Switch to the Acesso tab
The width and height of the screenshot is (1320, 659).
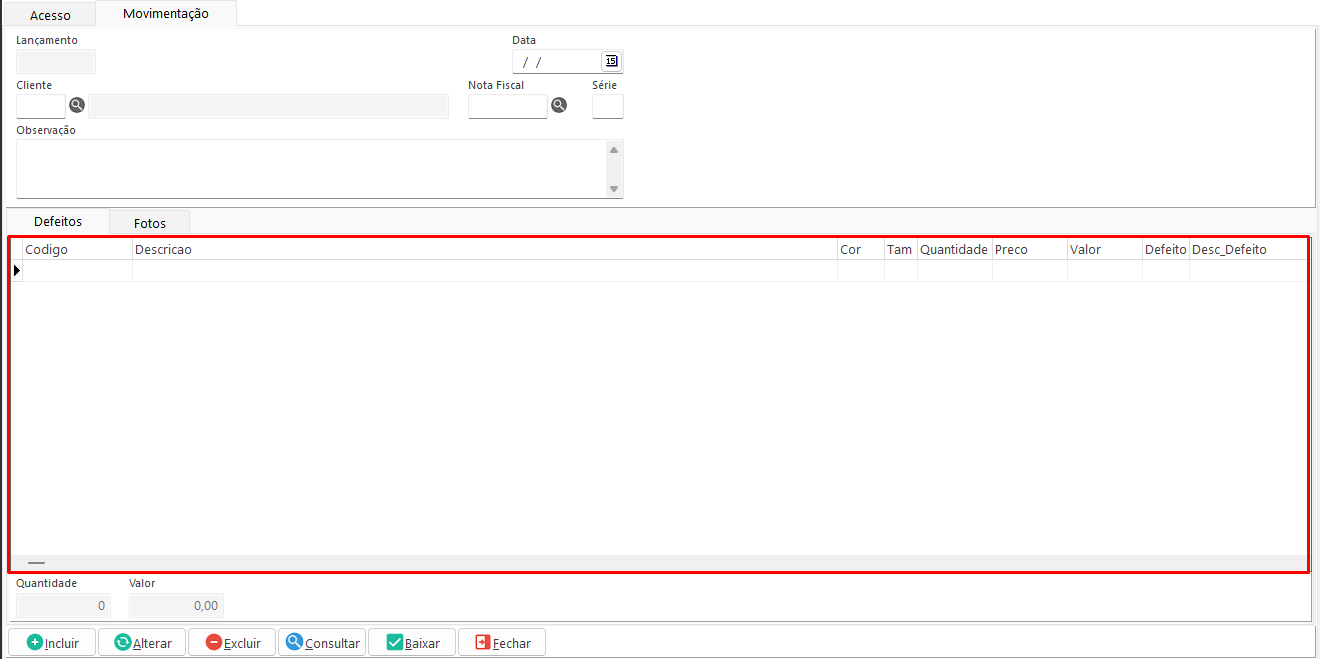click(50, 15)
